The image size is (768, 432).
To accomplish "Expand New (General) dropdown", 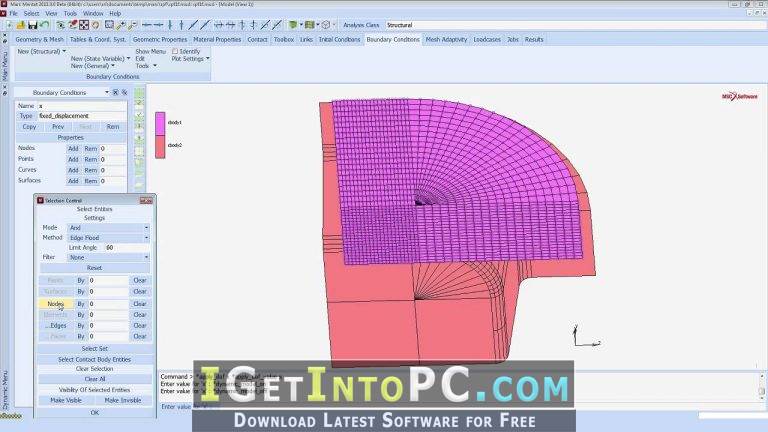I will point(93,66).
